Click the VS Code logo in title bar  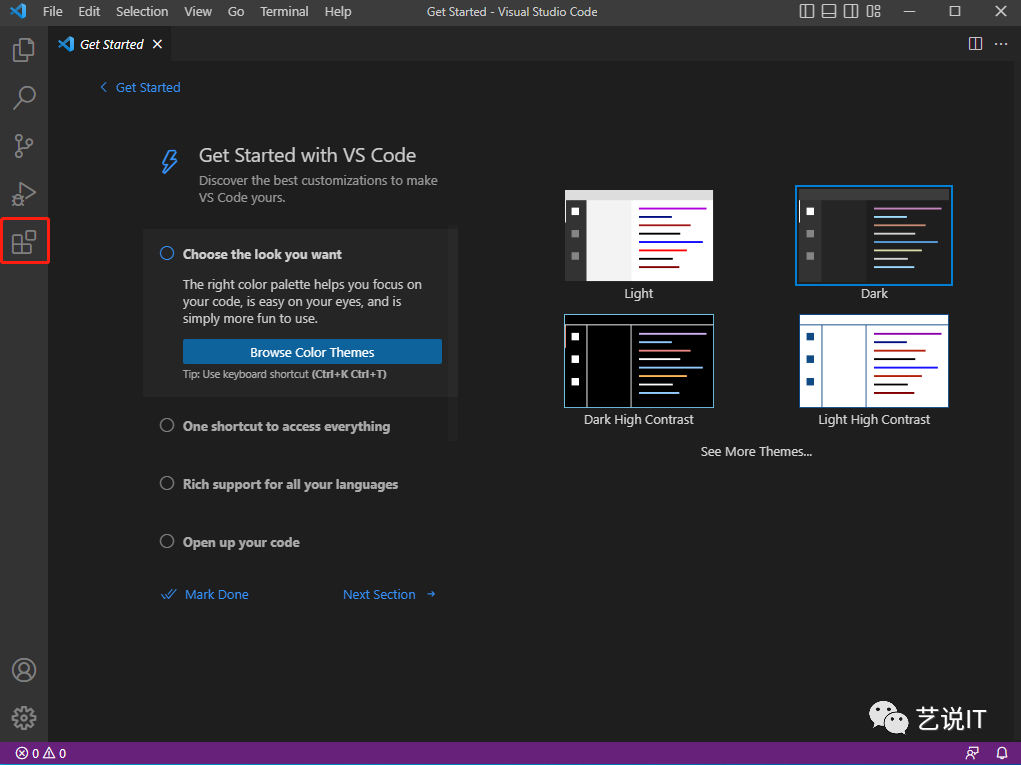pos(18,11)
